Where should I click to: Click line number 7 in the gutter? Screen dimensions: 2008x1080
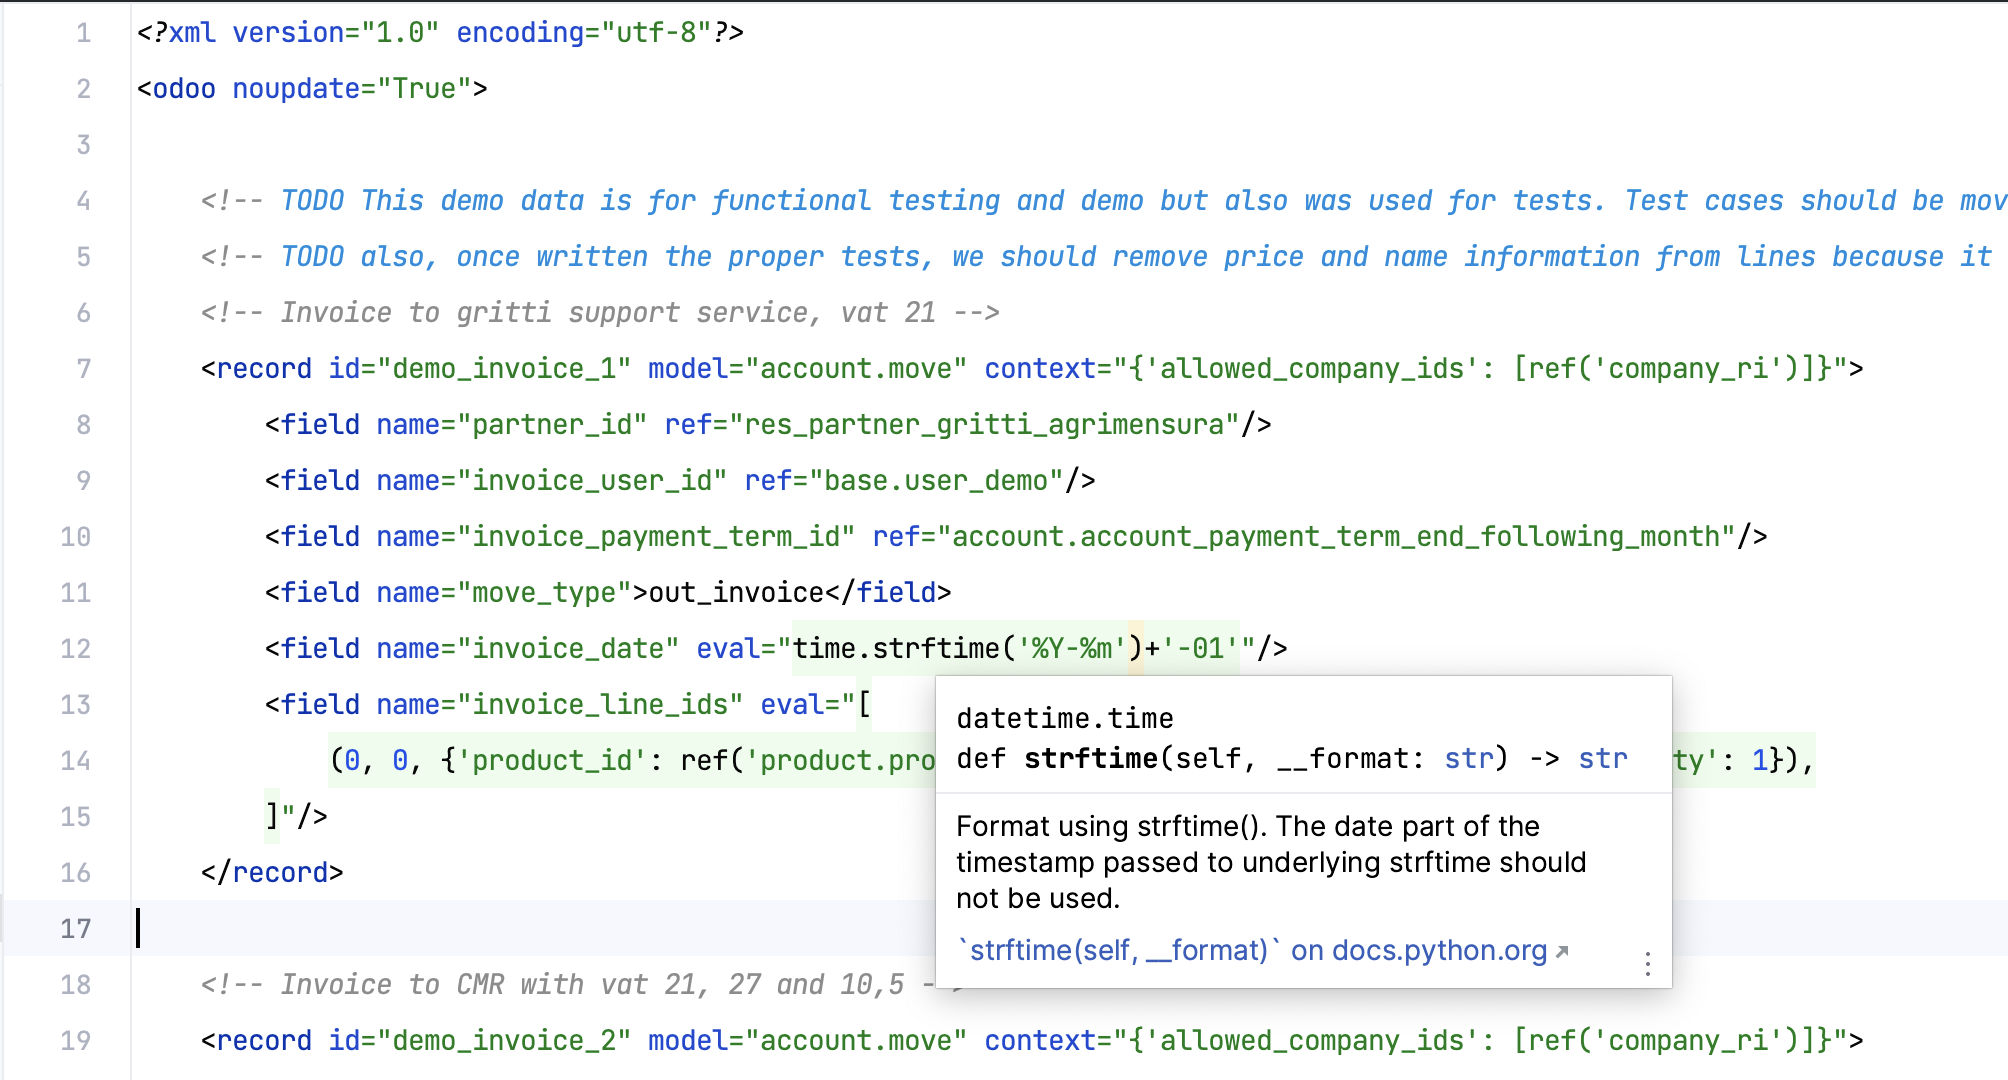click(82, 368)
